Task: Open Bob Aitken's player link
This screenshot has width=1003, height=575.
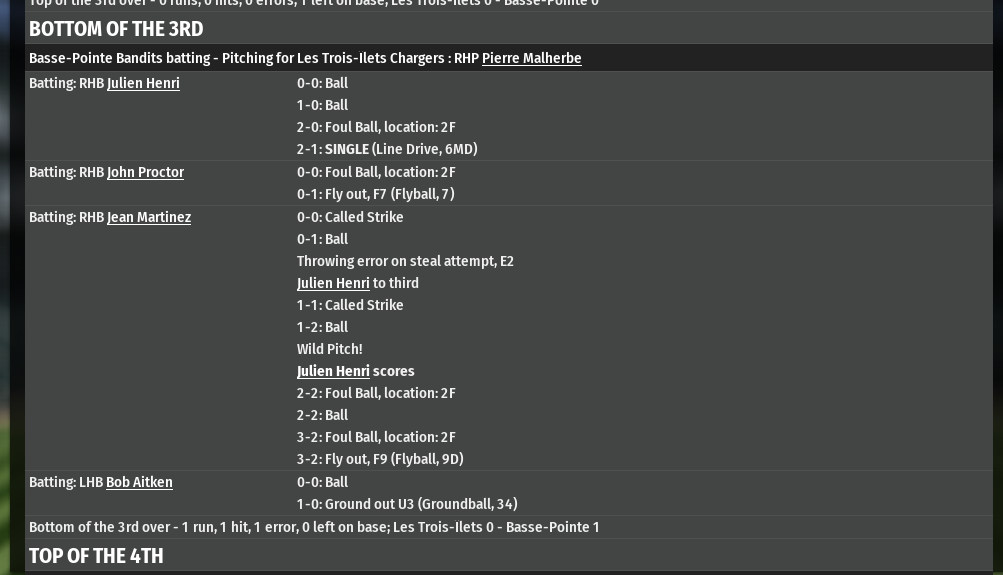Action: click(x=139, y=482)
